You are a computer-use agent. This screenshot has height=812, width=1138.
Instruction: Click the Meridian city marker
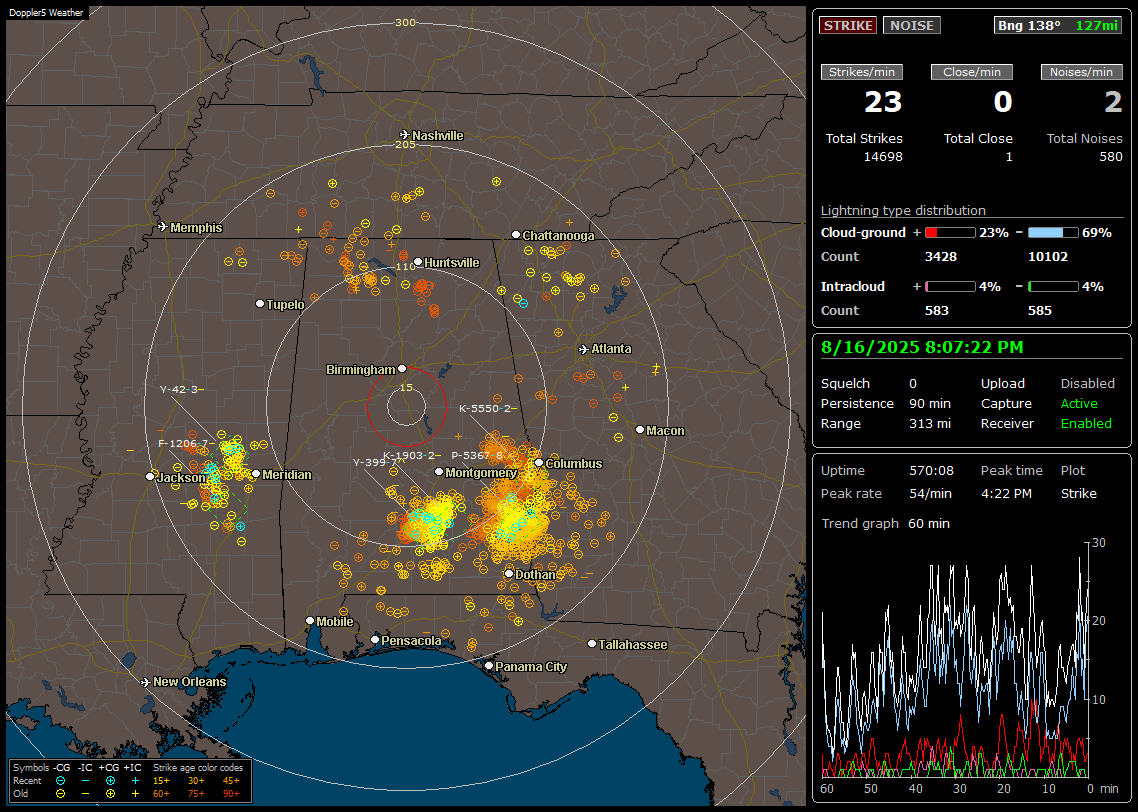255,474
